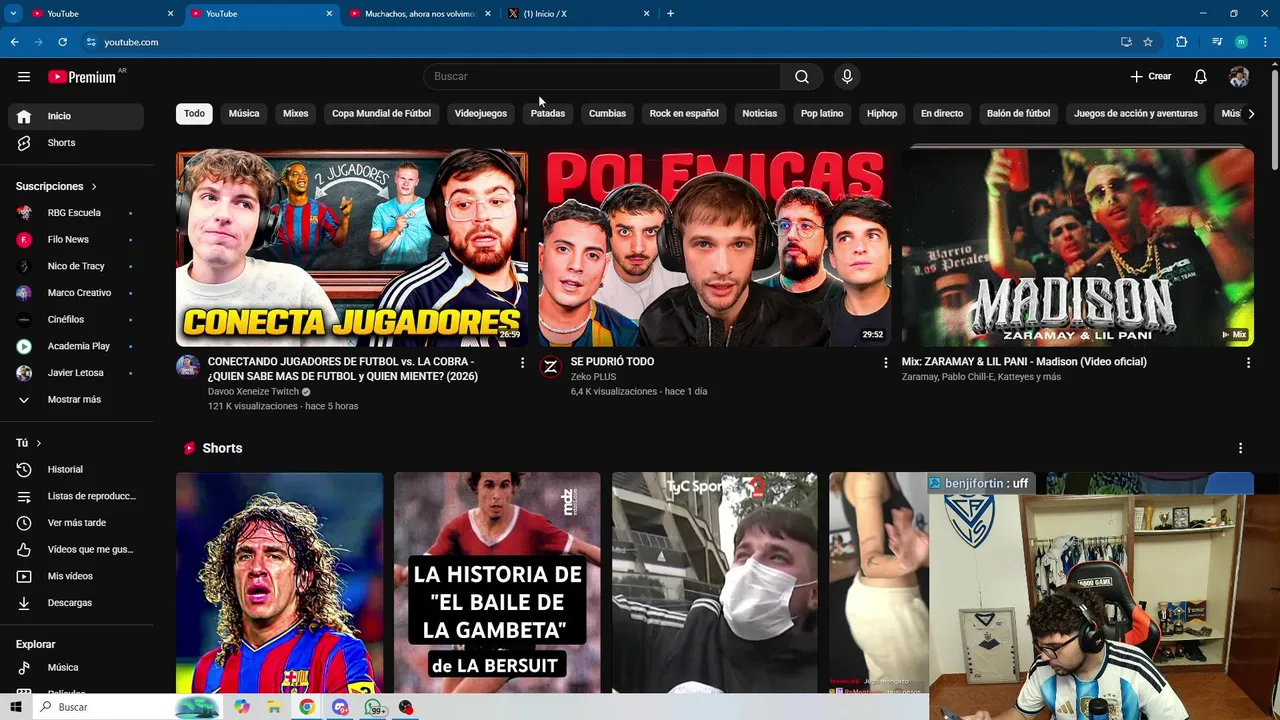
Task: Open Chrome extensions puzzle icon
Action: (1181, 42)
